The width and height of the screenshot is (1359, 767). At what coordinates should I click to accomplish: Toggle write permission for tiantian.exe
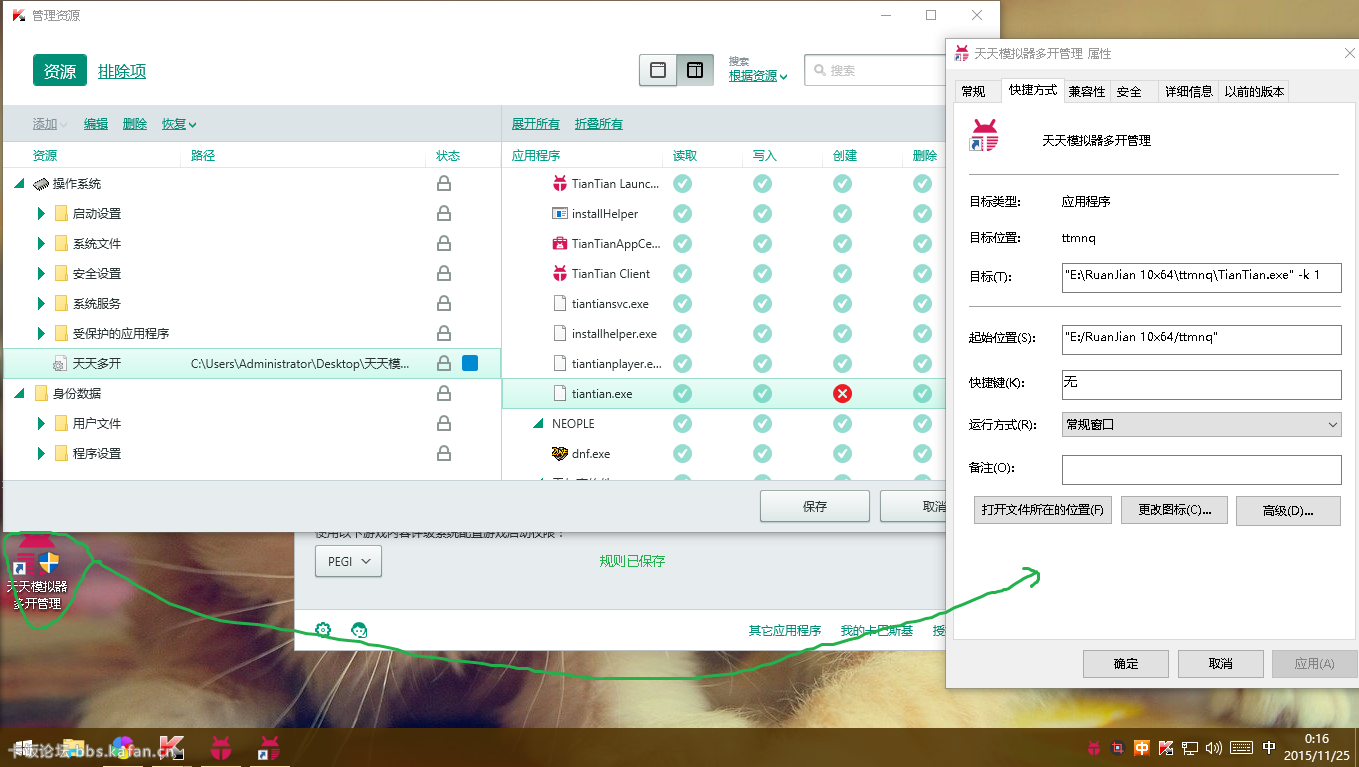click(x=762, y=394)
